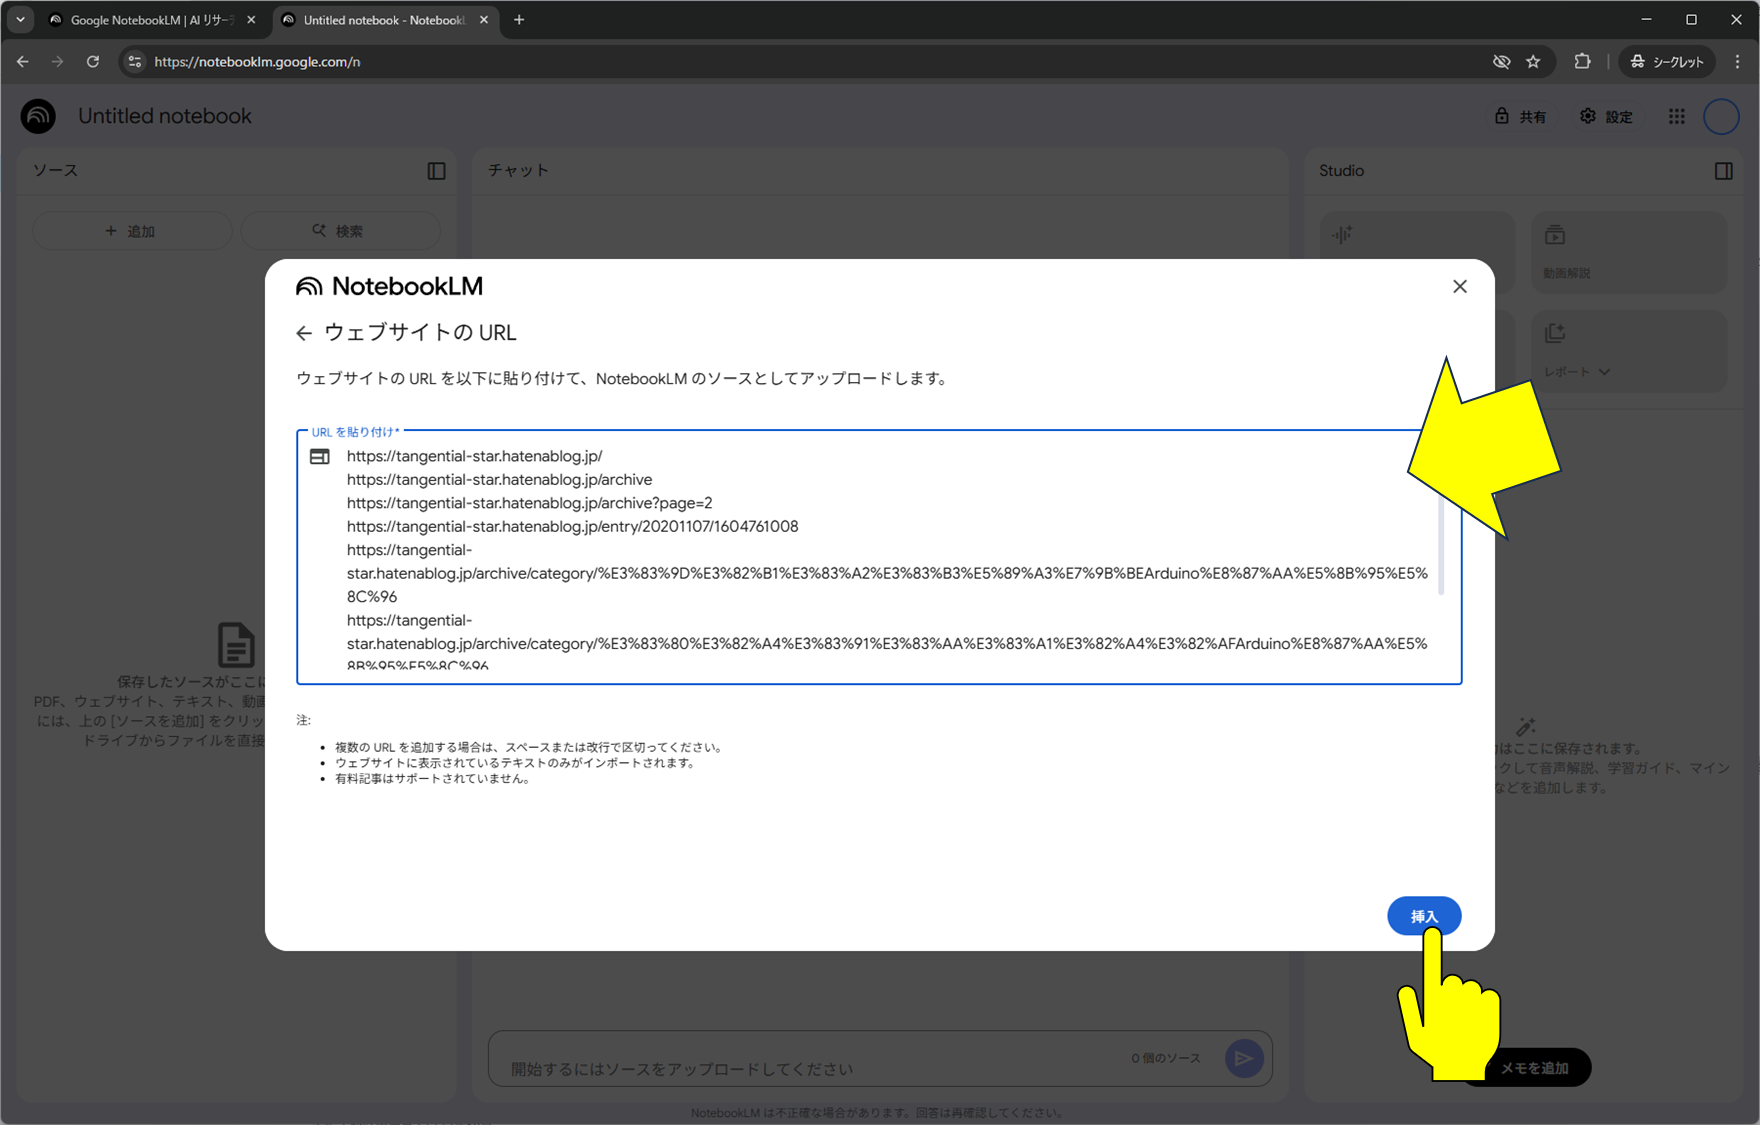Click the chat send arrow button
Viewport: 1760px width, 1125px height.
[x=1244, y=1058]
